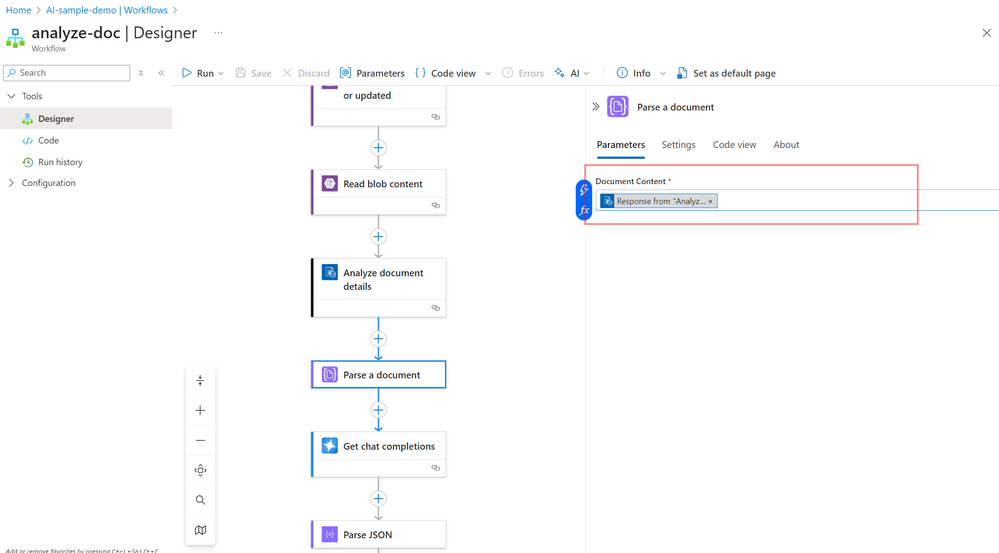
Task: Go to Home breadcrumb link
Action: [18, 10]
